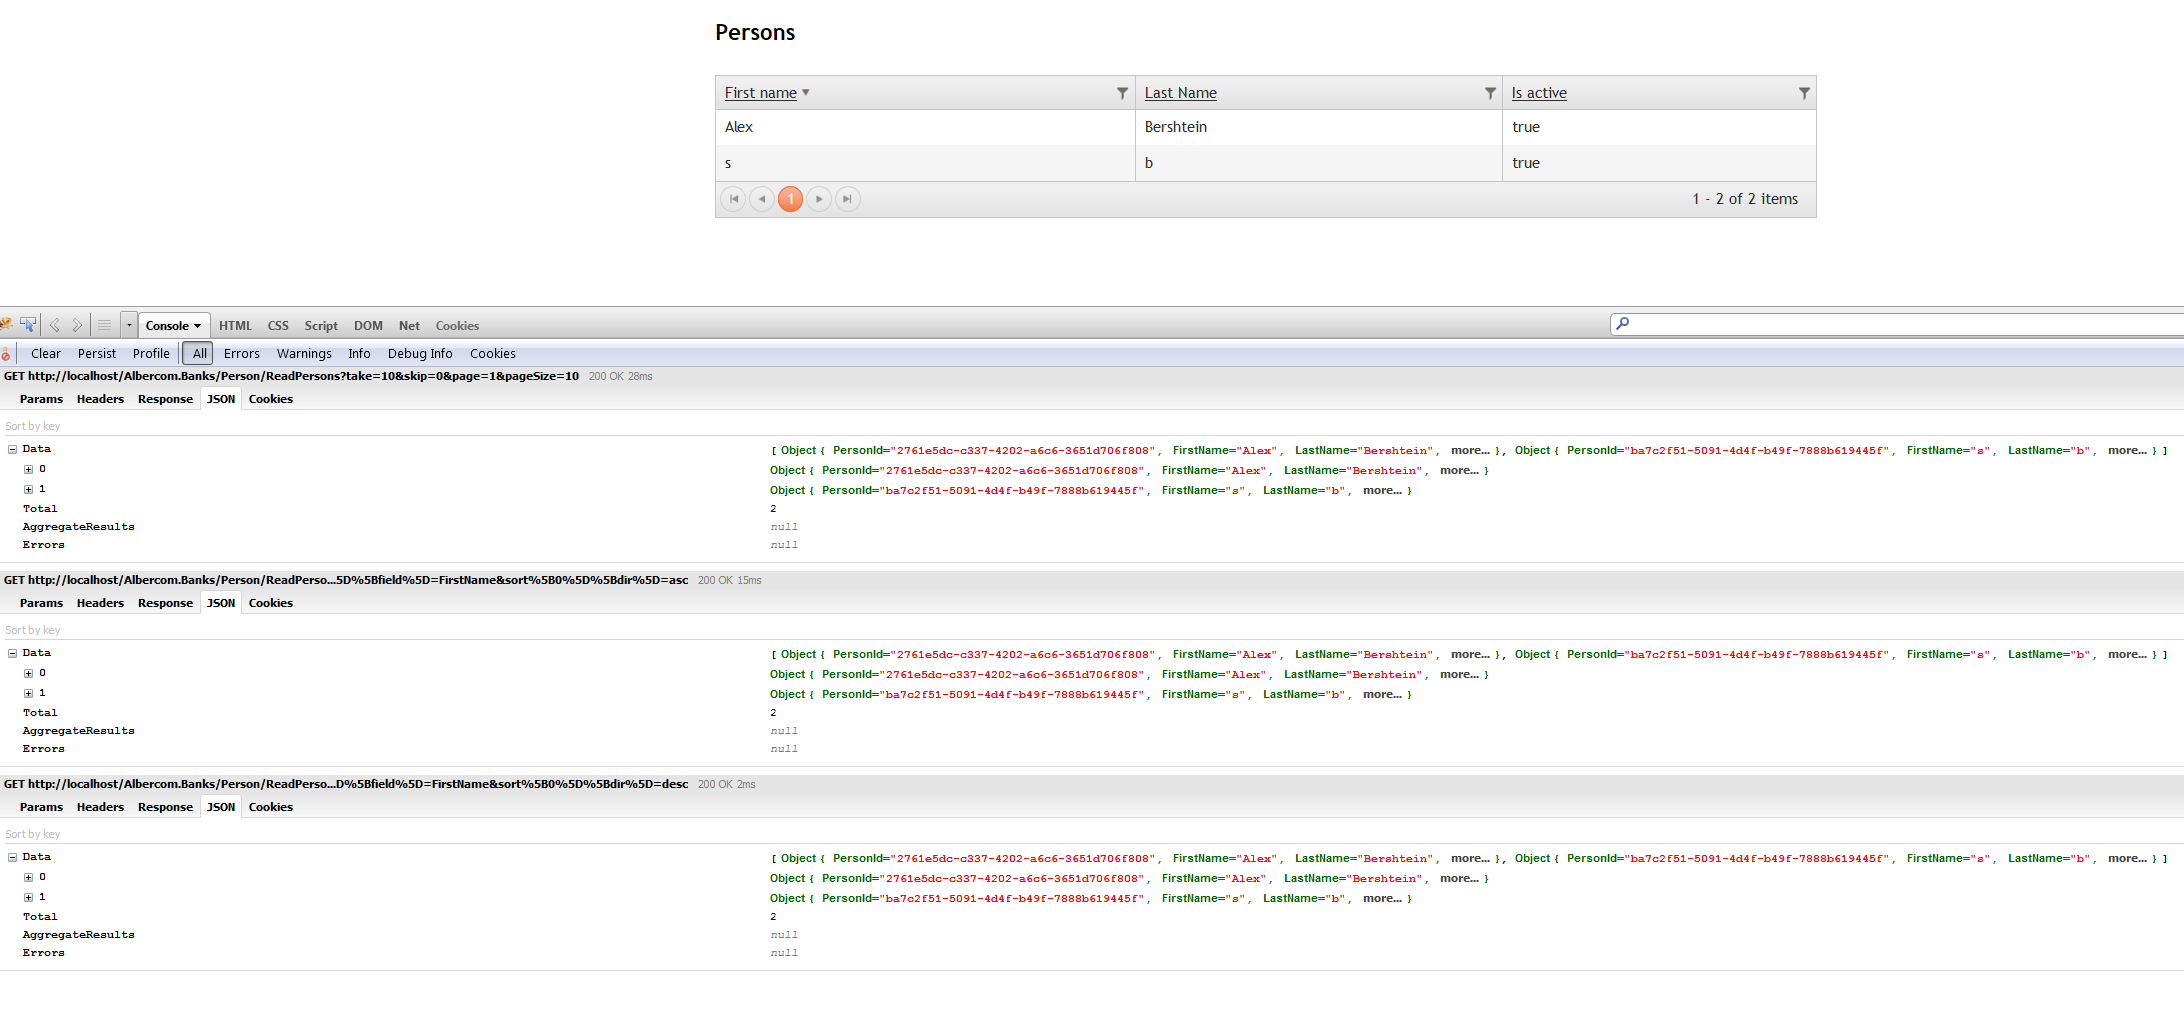The height and width of the screenshot is (1023, 2184).
Task: Click the Clear console button
Action: pos(46,353)
